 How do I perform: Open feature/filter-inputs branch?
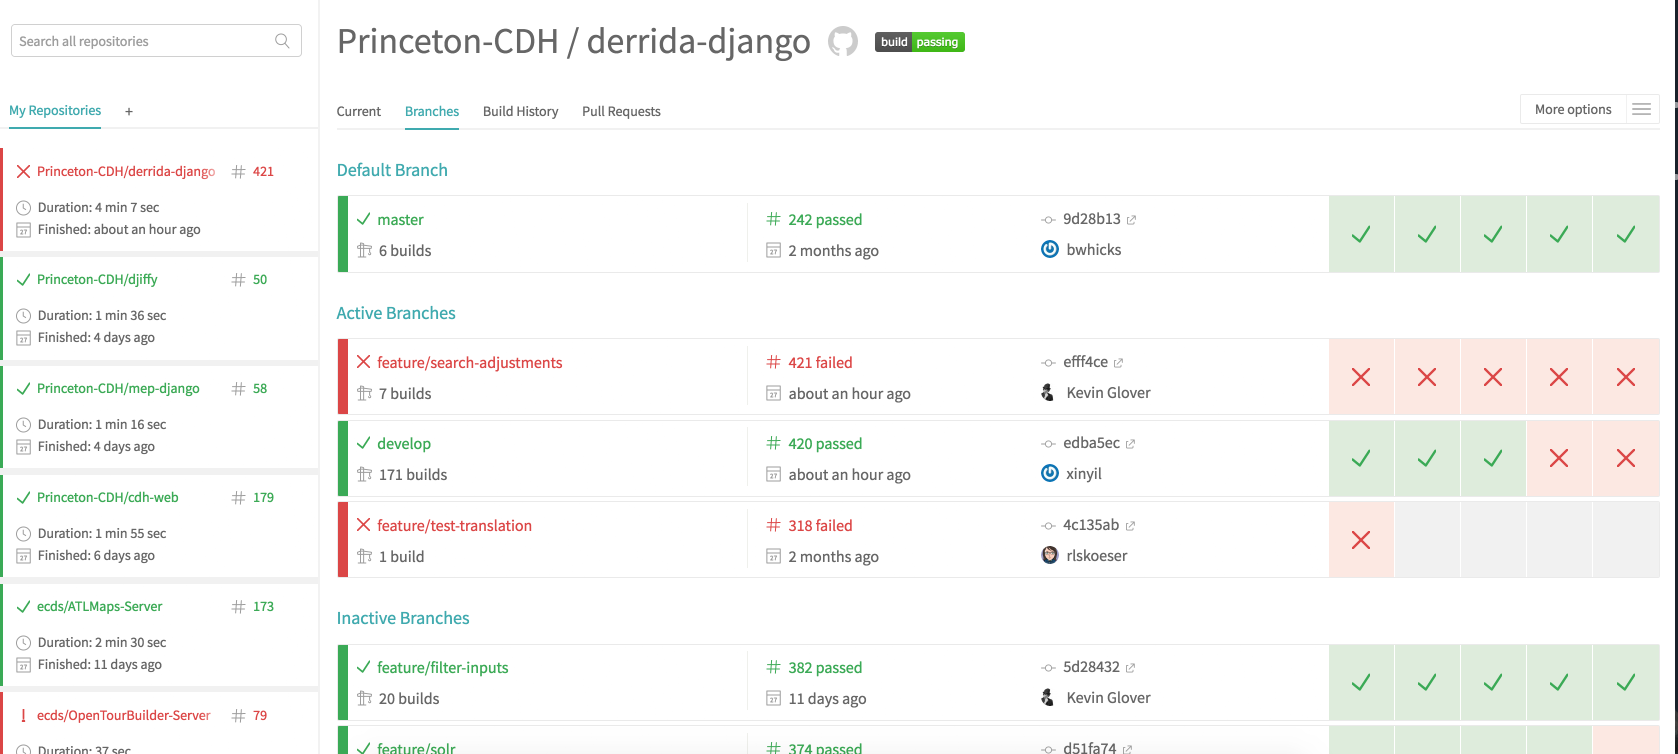(x=442, y=667)
